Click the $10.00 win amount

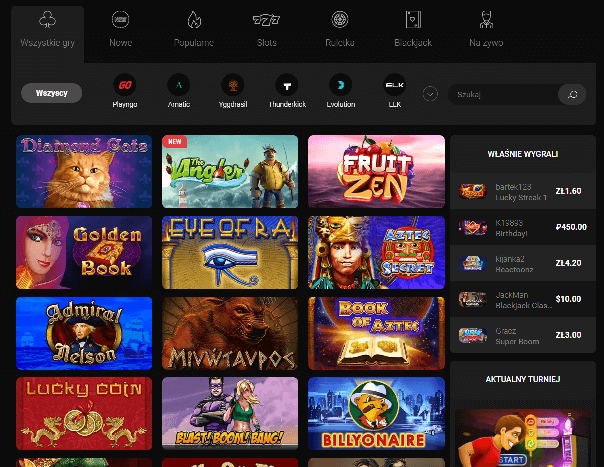568,299
